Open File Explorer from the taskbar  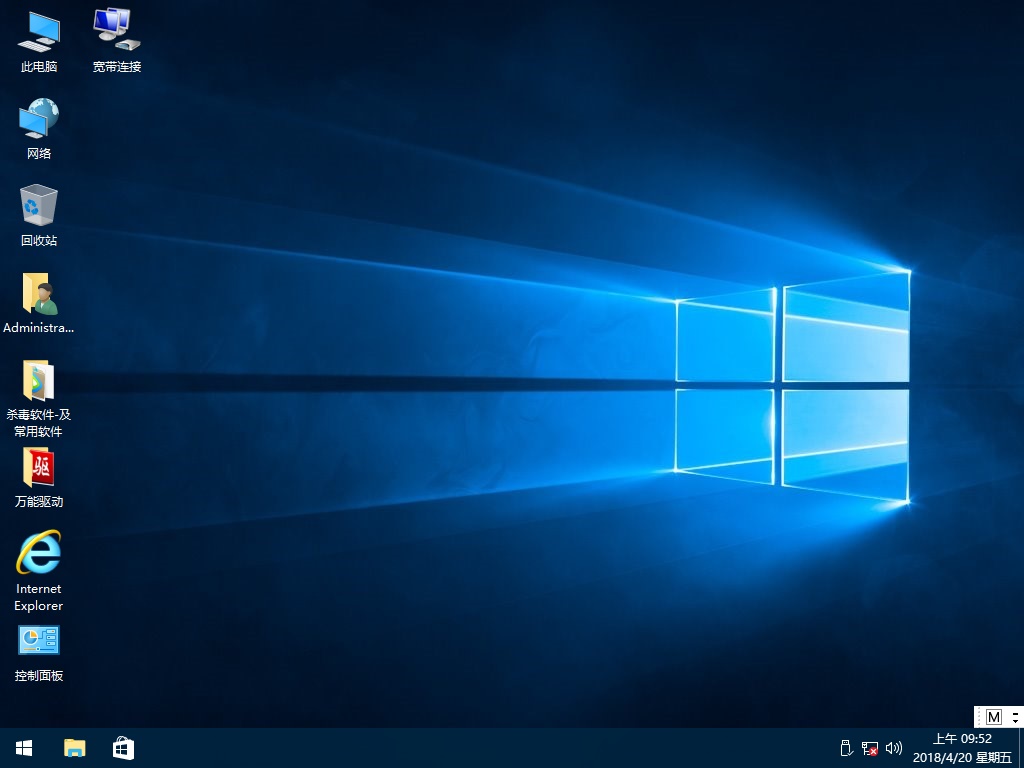click(74, 748)
